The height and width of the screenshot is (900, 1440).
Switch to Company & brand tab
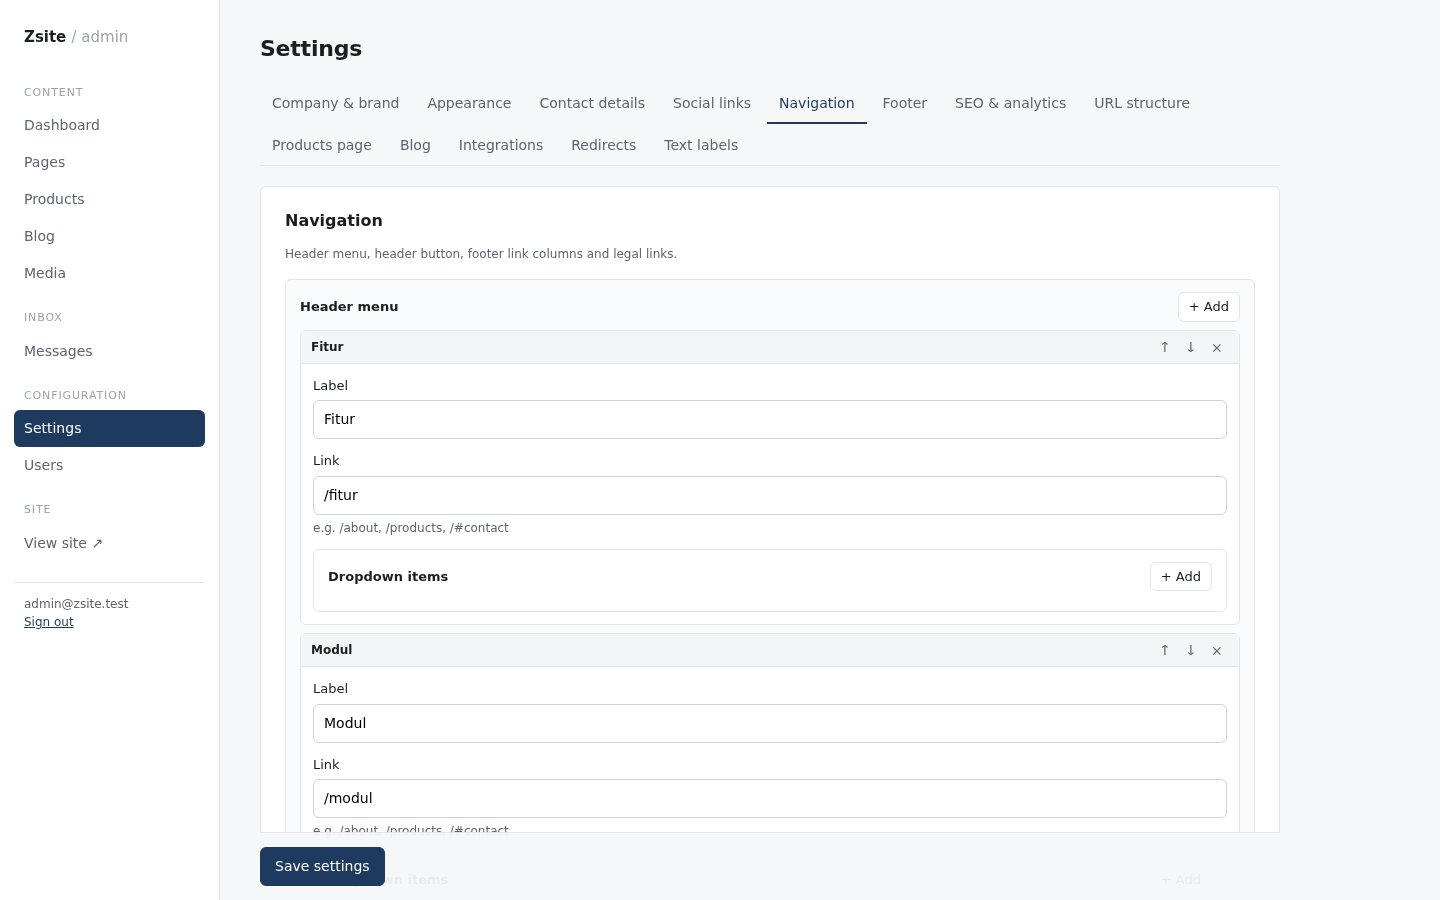(335, 103)
